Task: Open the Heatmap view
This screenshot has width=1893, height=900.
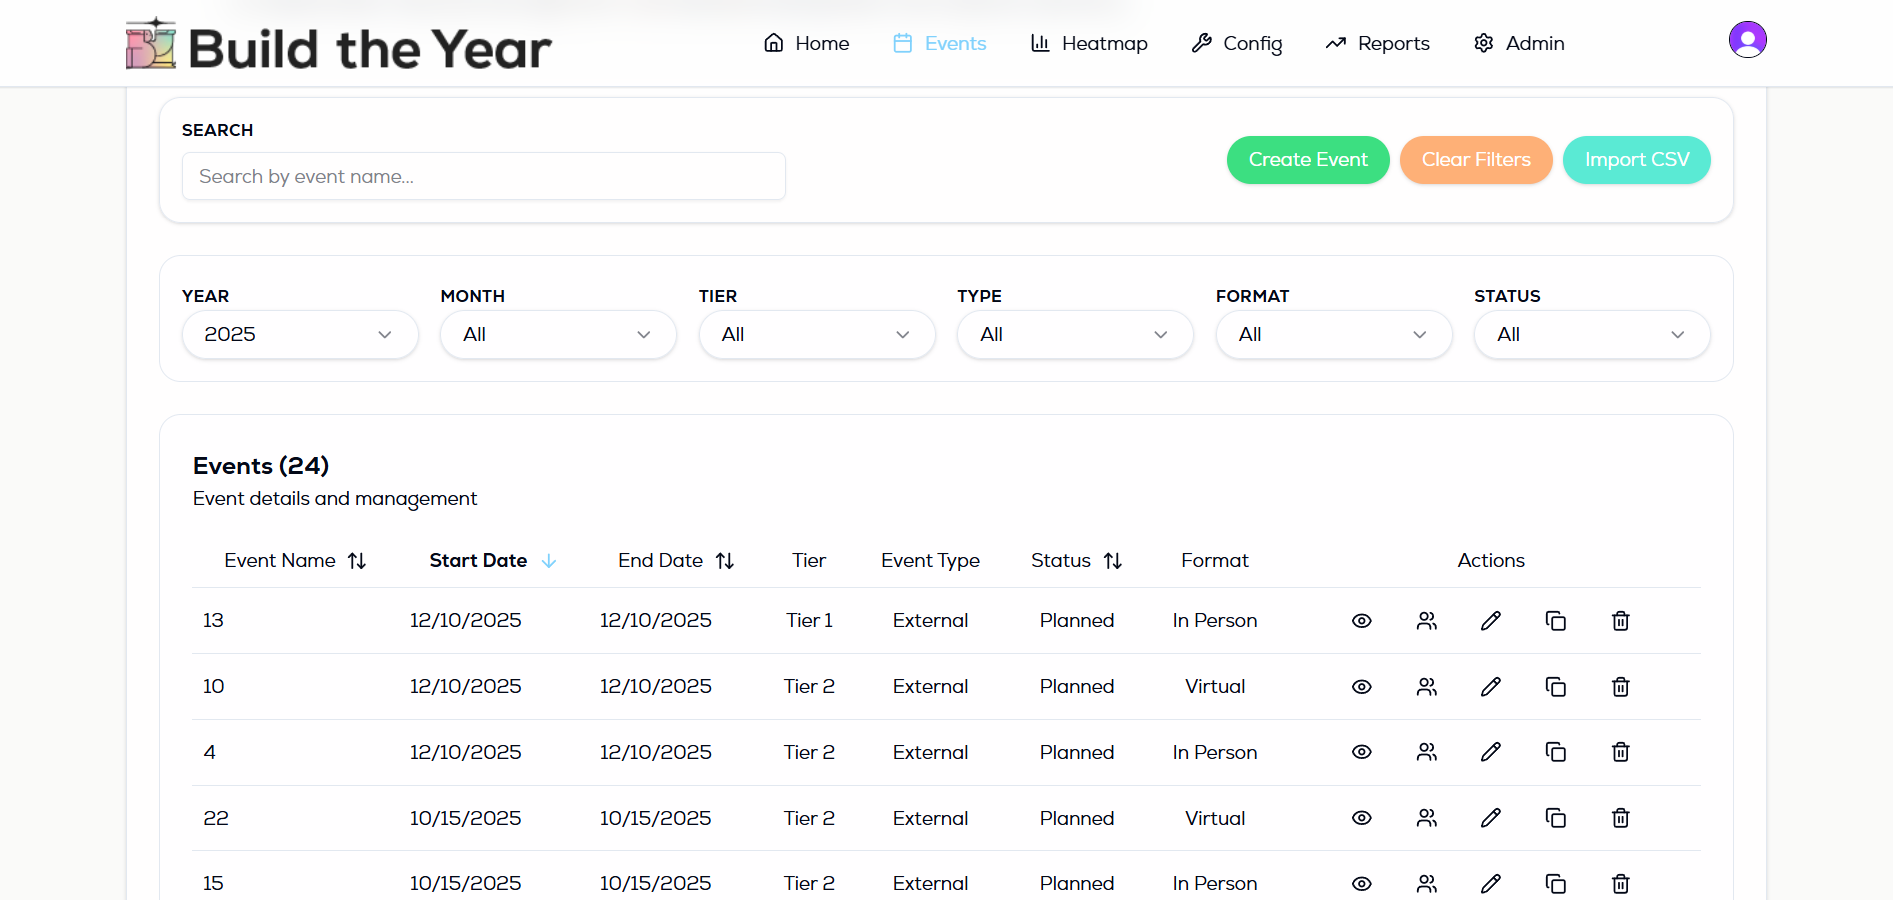Action: (x=1089, y=43)
